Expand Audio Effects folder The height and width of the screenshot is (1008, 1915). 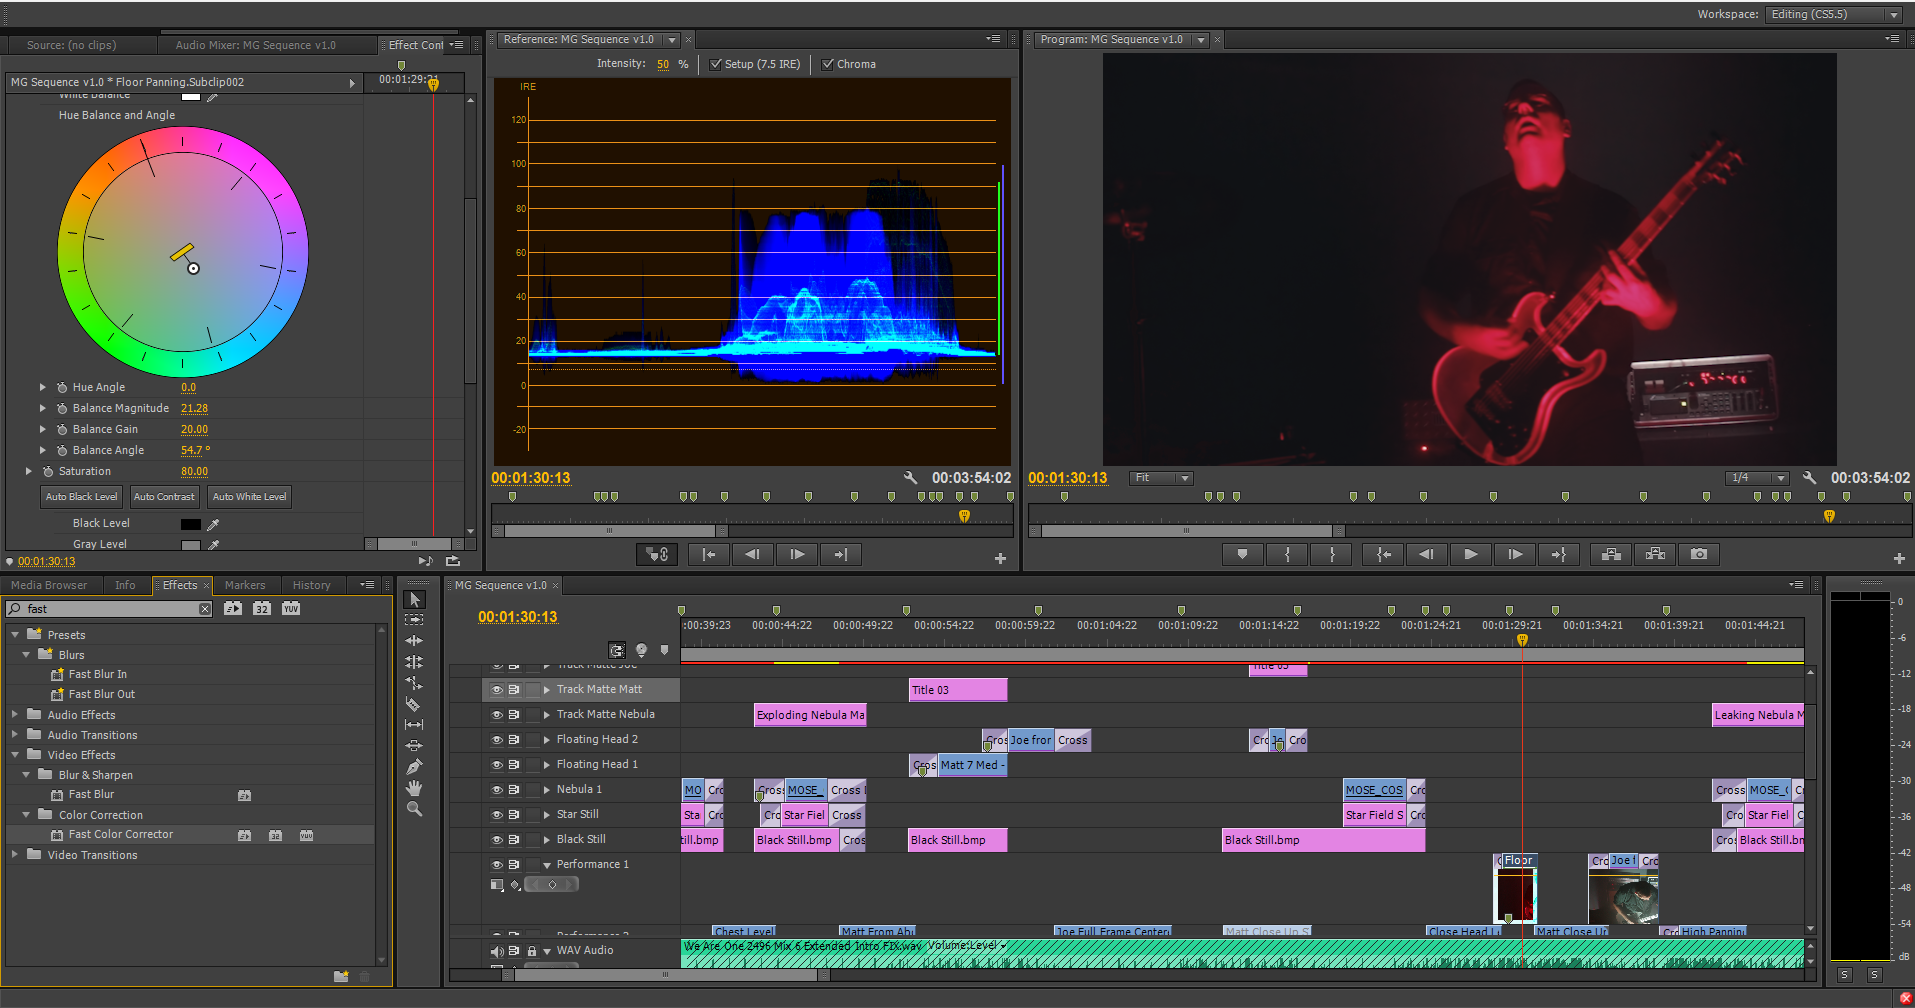click(15, 715)
